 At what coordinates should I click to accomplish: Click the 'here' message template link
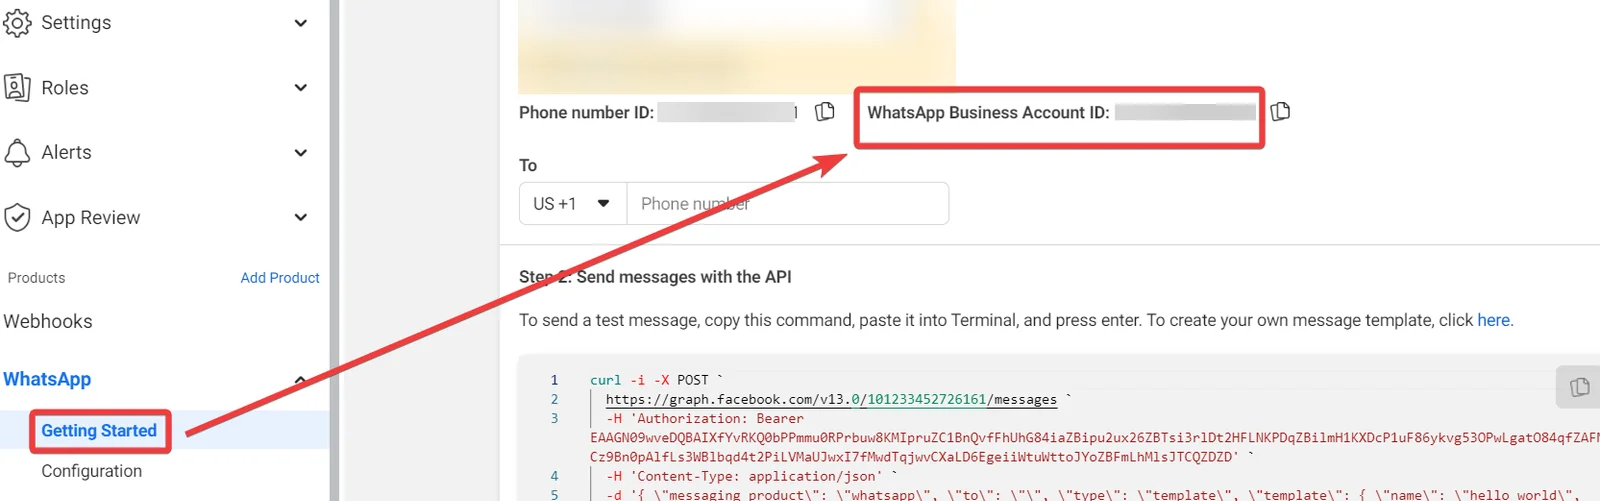tap(1493, 320)
